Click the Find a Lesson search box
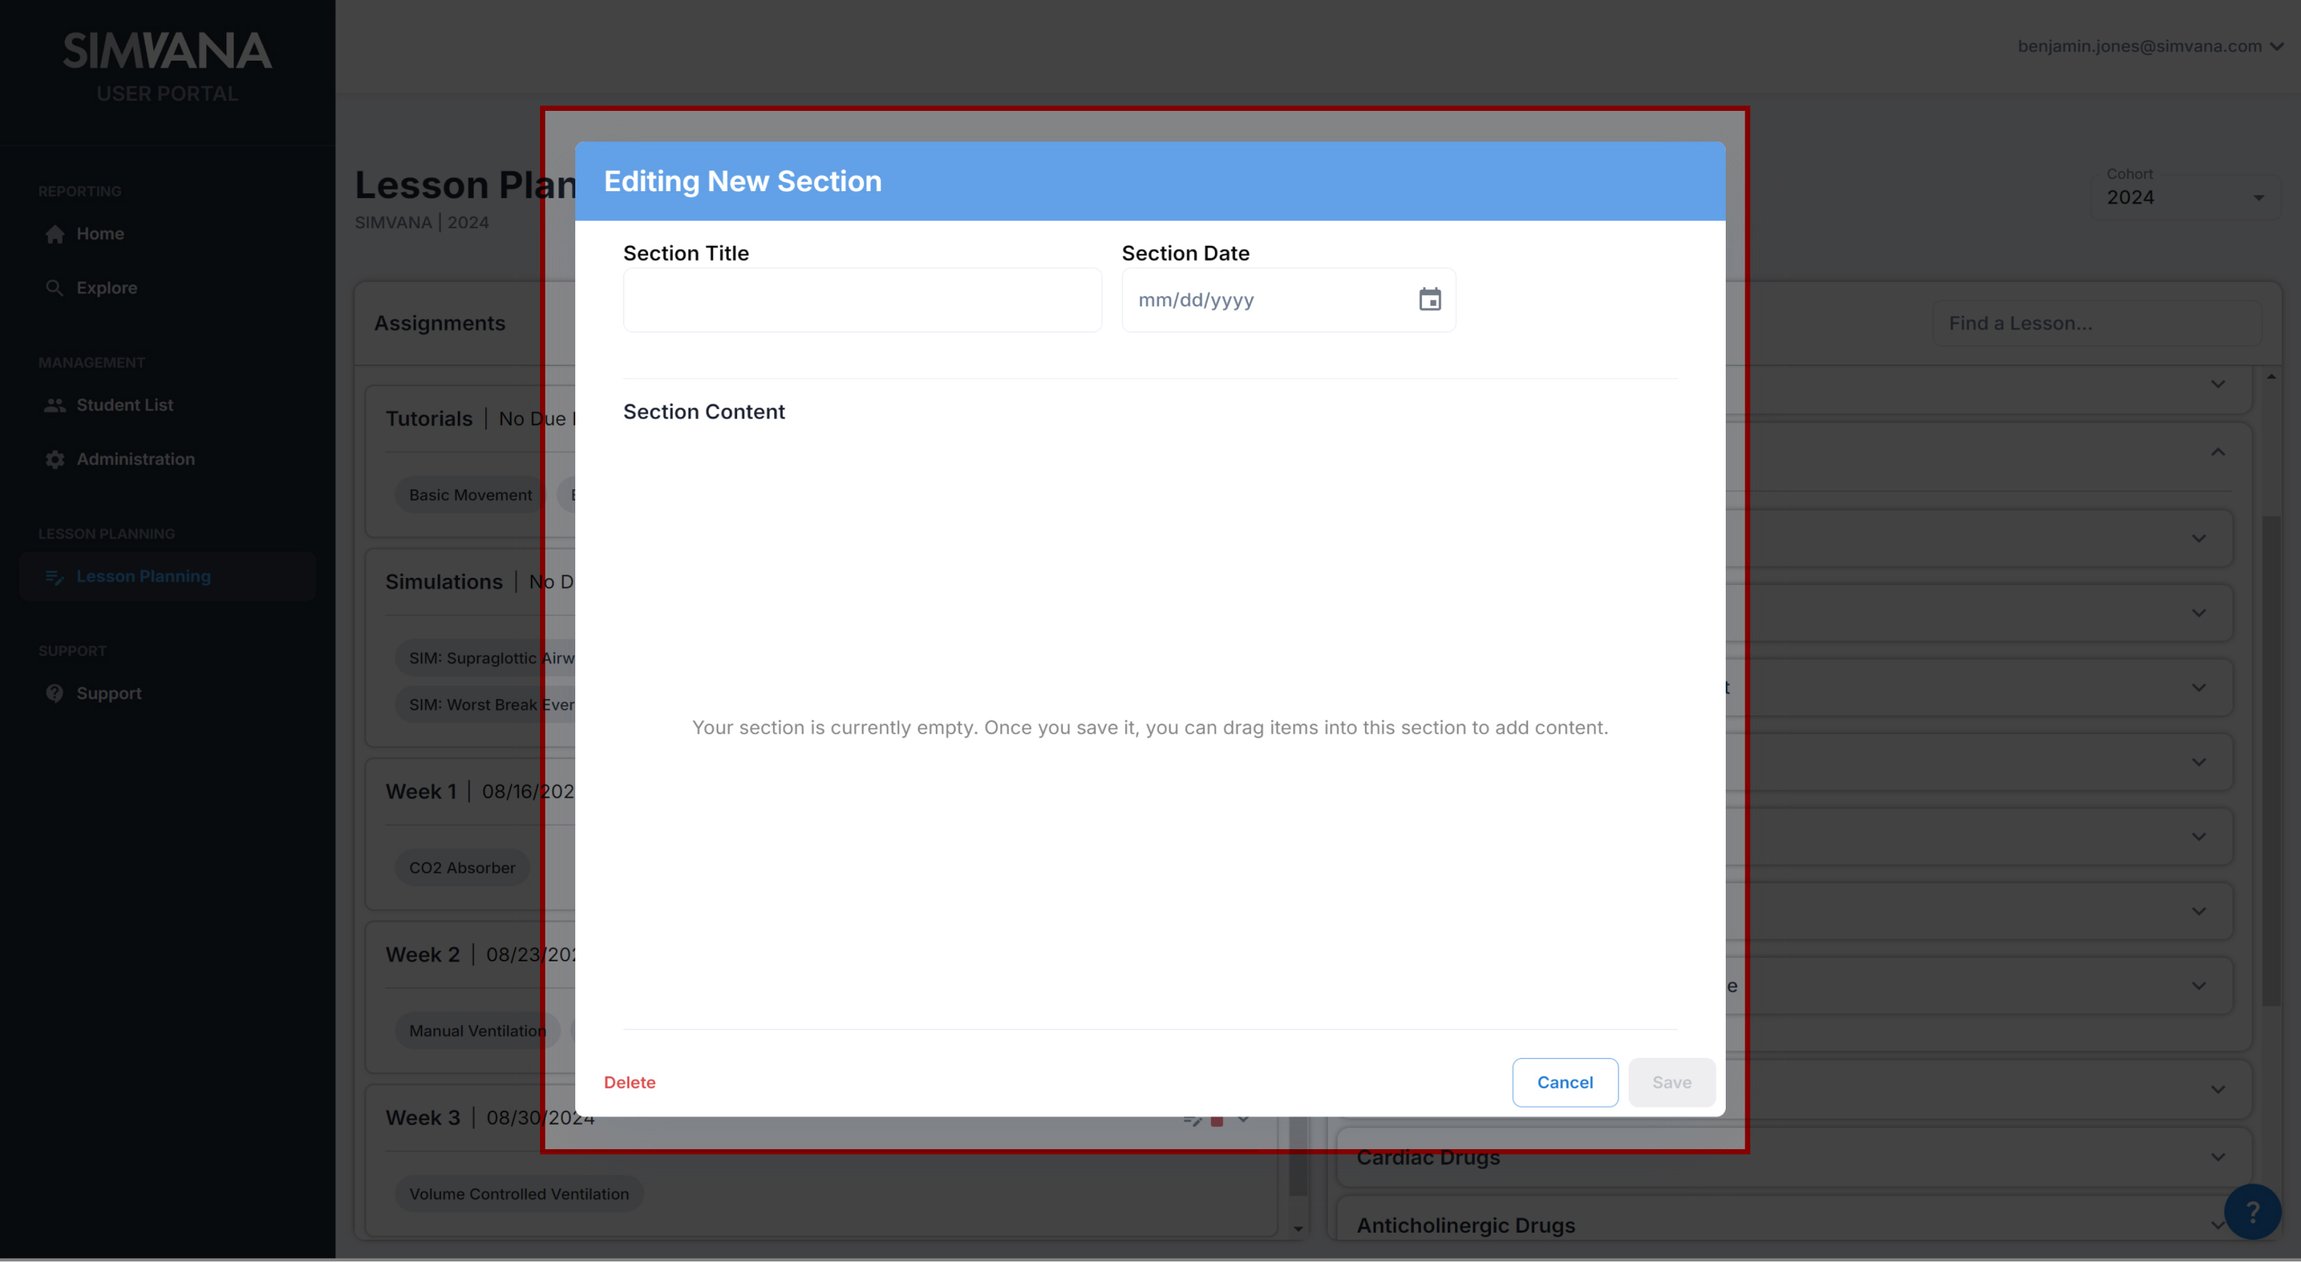The image size is (2301, 1262). click(x=2097, y=322)
